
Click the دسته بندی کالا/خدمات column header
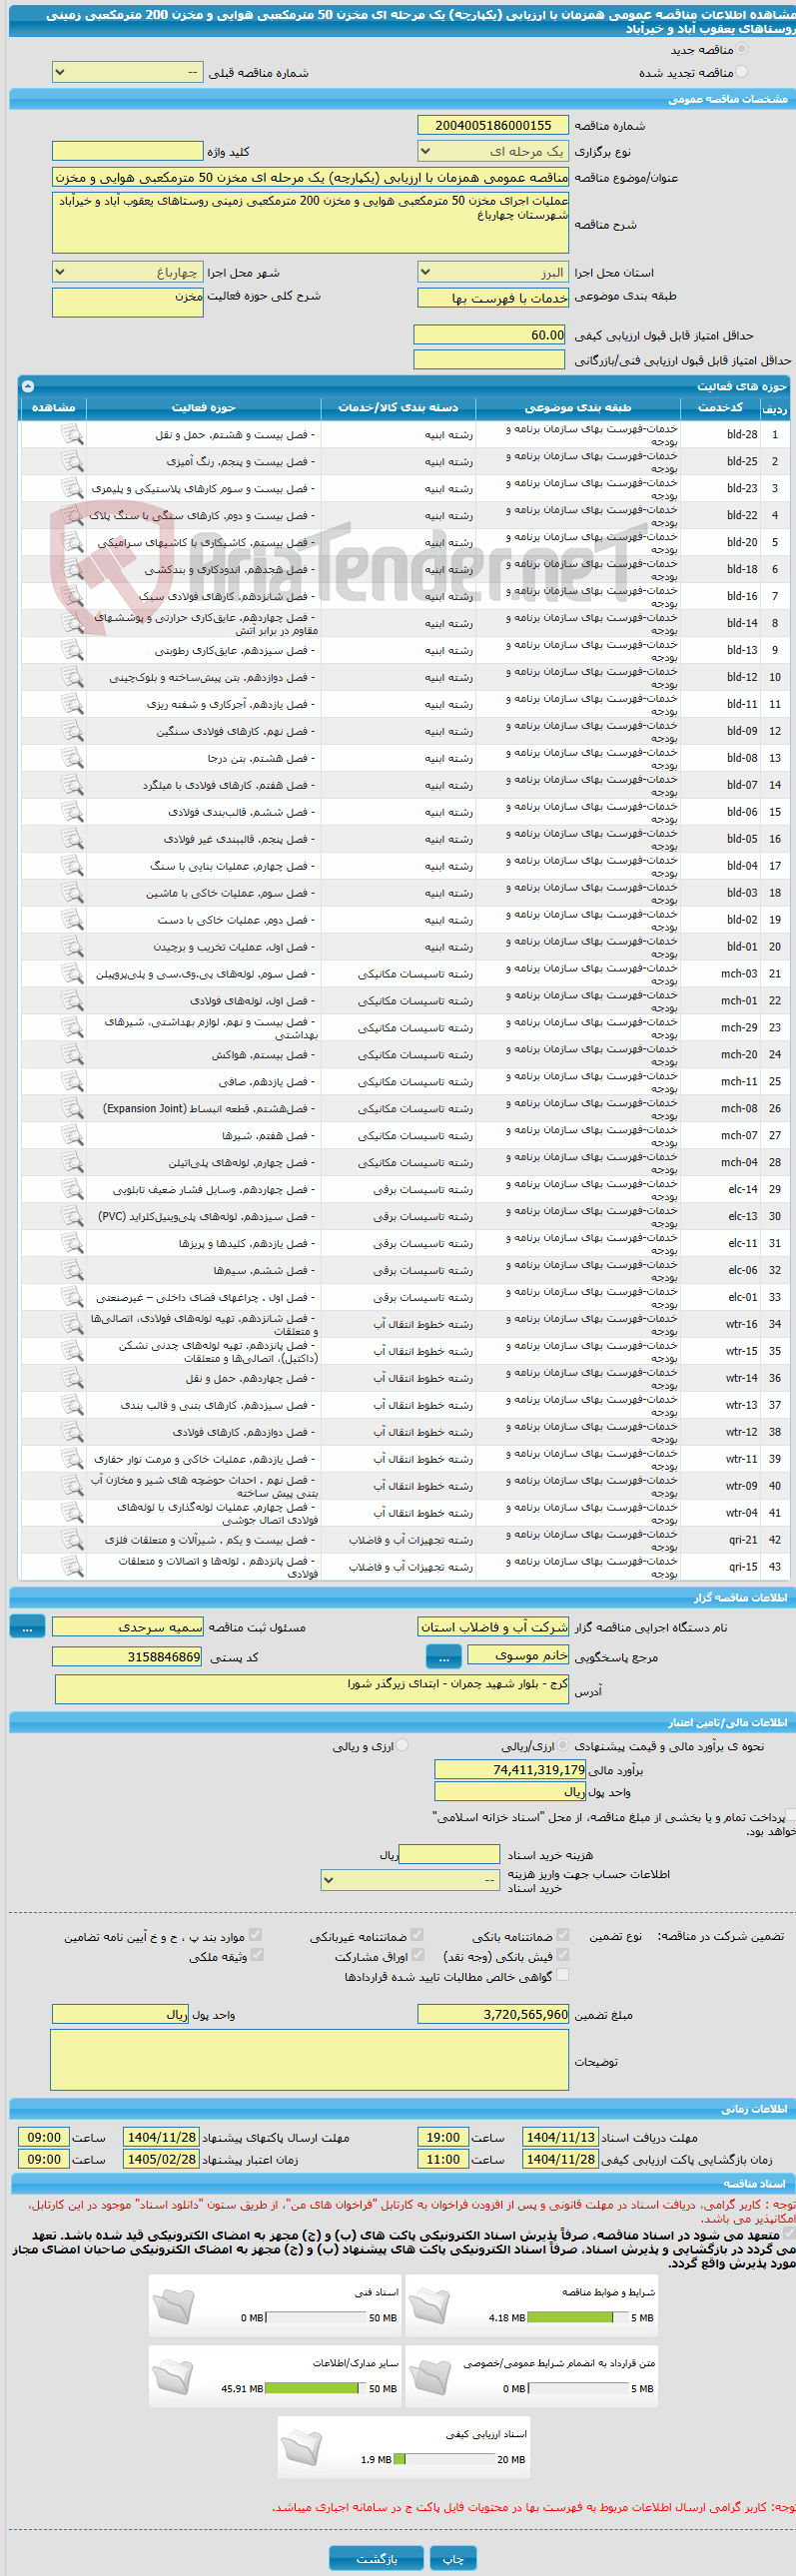click(398, 408)
